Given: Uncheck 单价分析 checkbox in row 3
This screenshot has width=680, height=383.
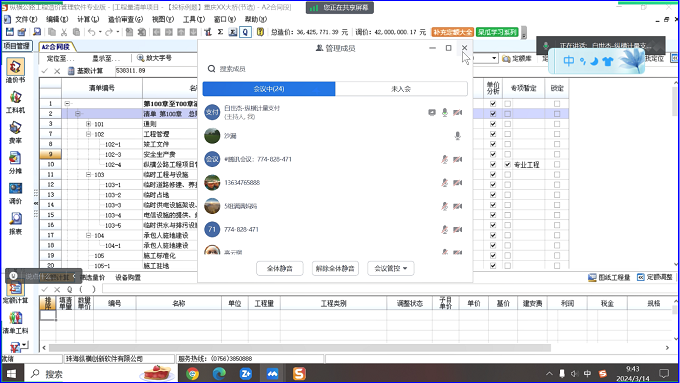Looking at the screenshot, I should tap(493, 124).
